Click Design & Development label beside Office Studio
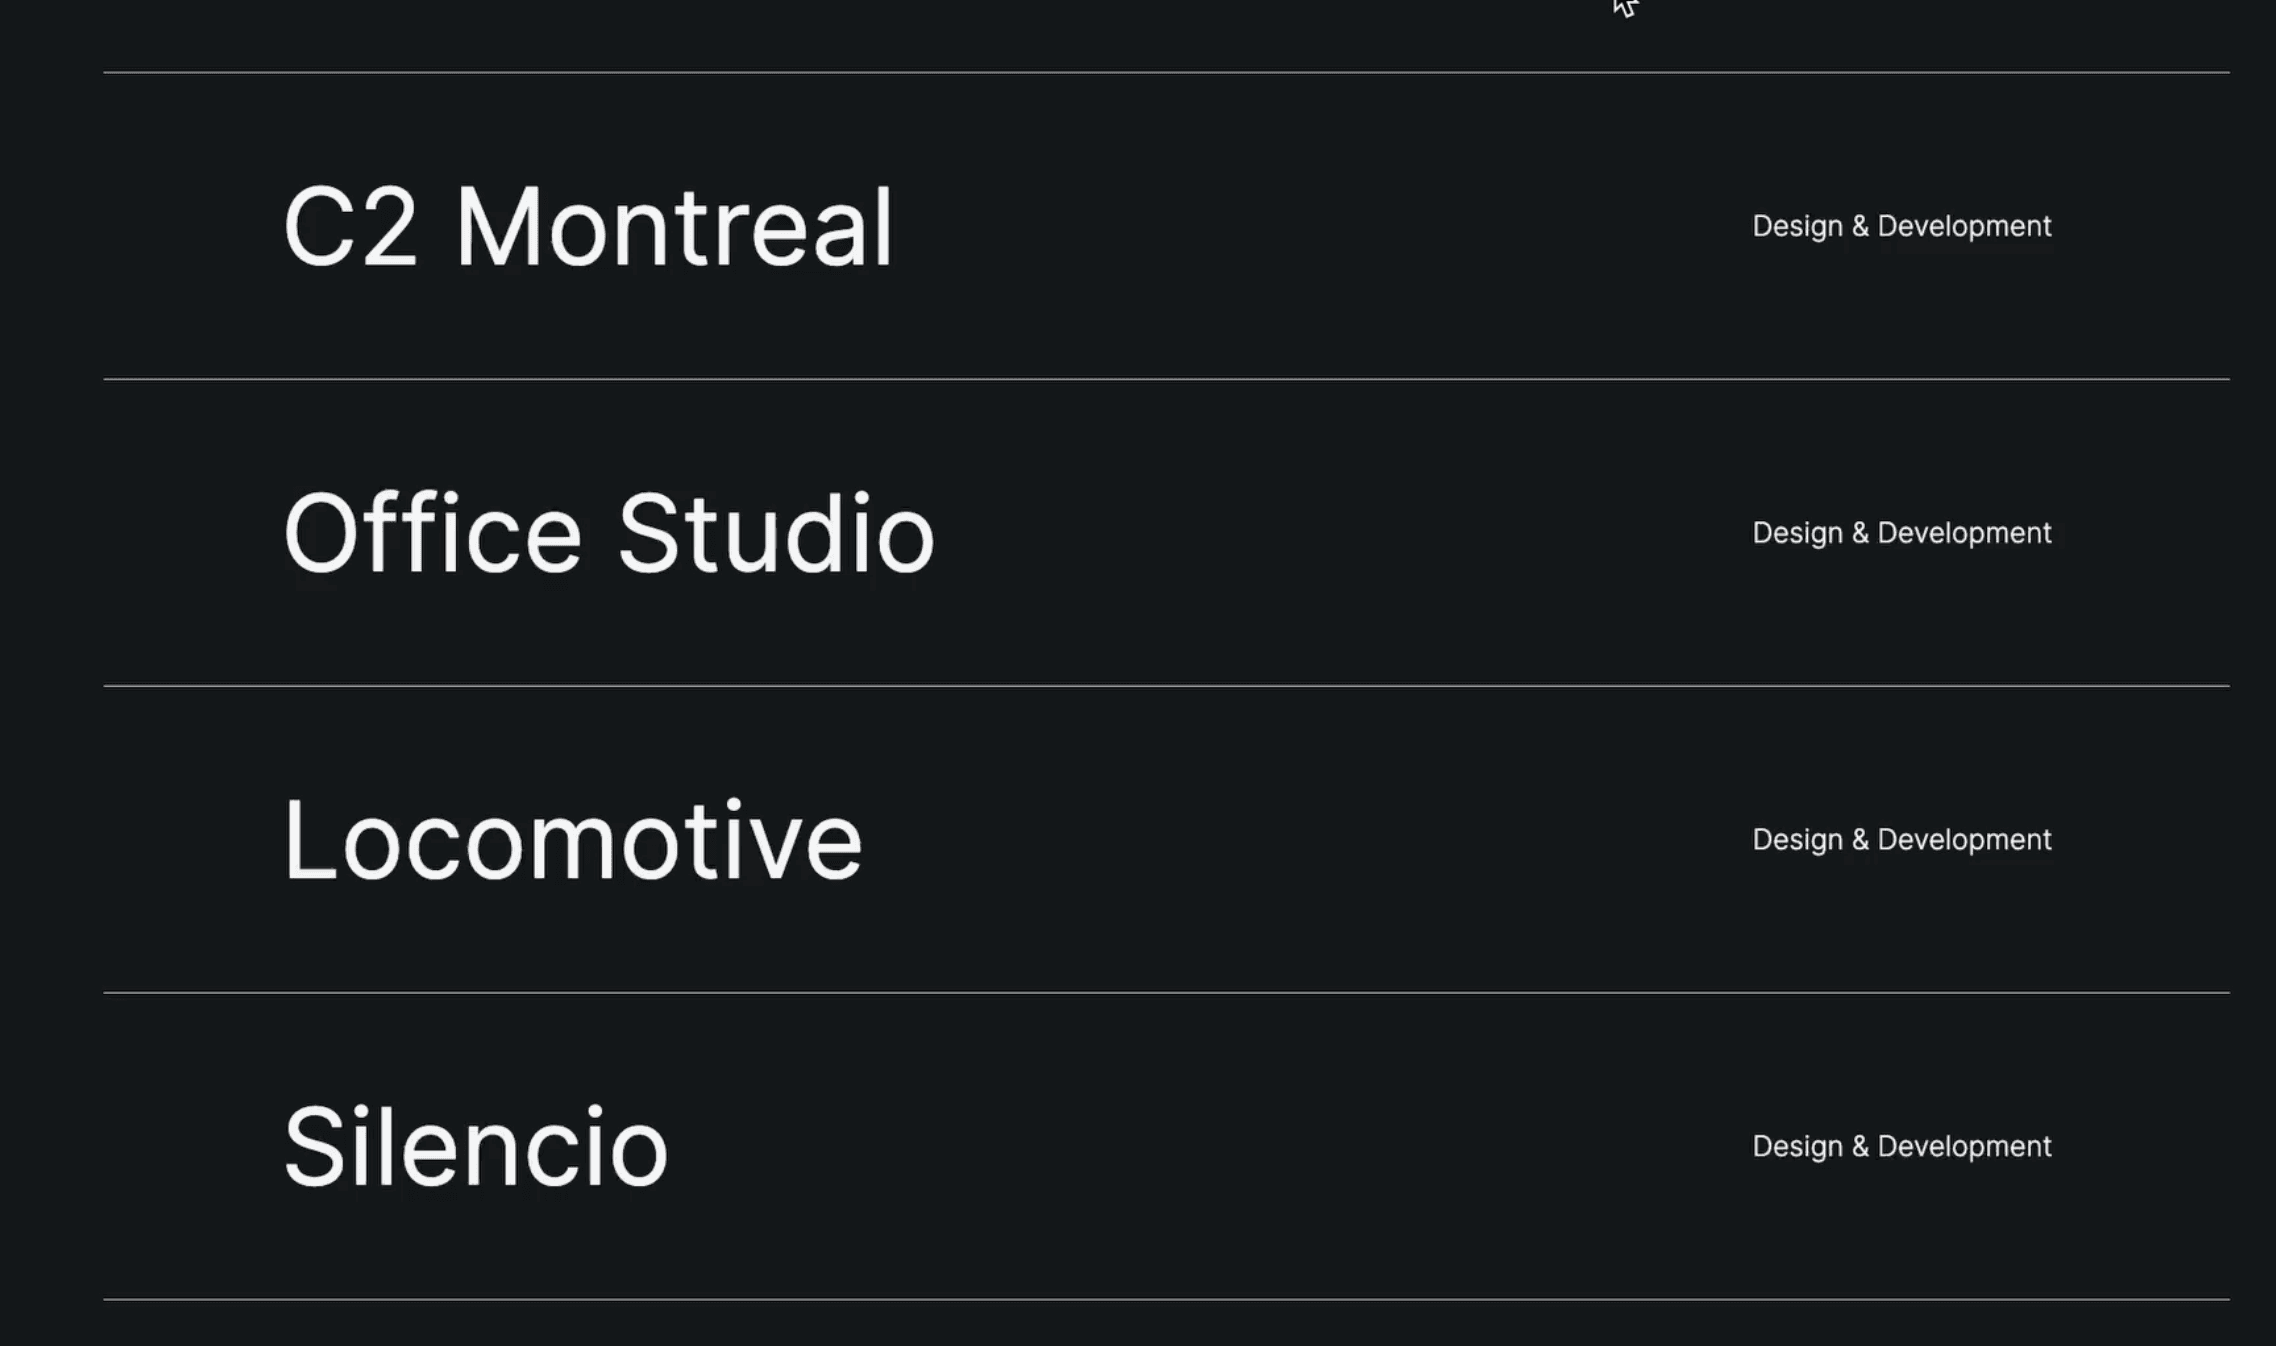Screen dimensions: 2276x1346 1902,534
